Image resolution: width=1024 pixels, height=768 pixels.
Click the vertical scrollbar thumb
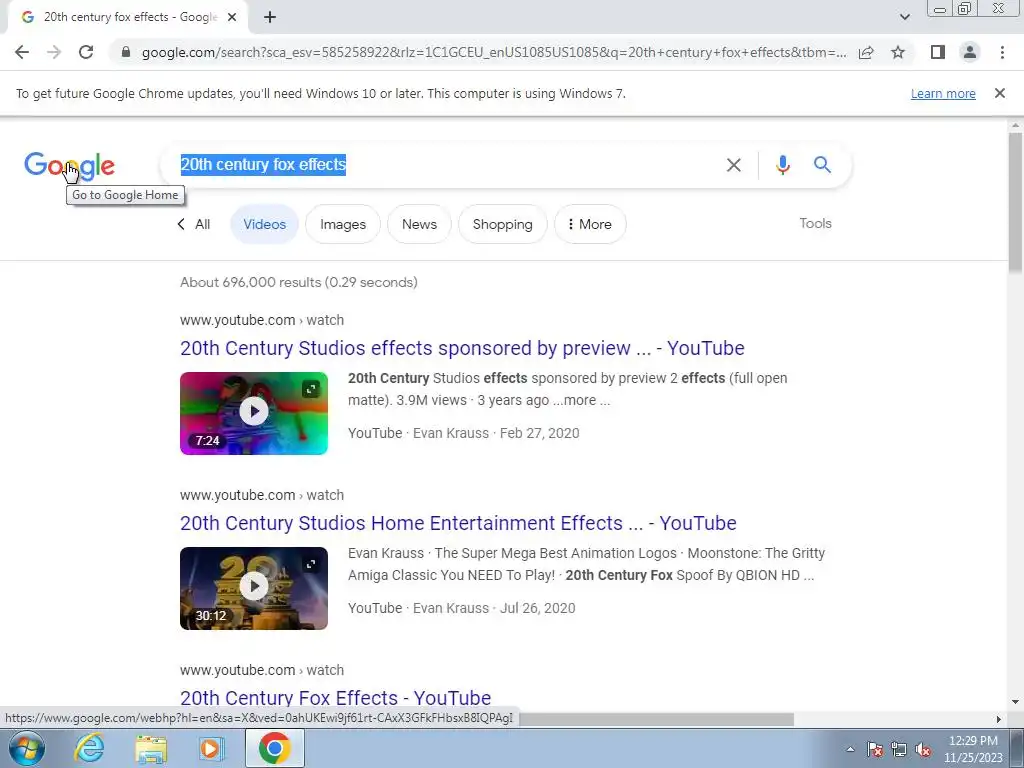1015,202
